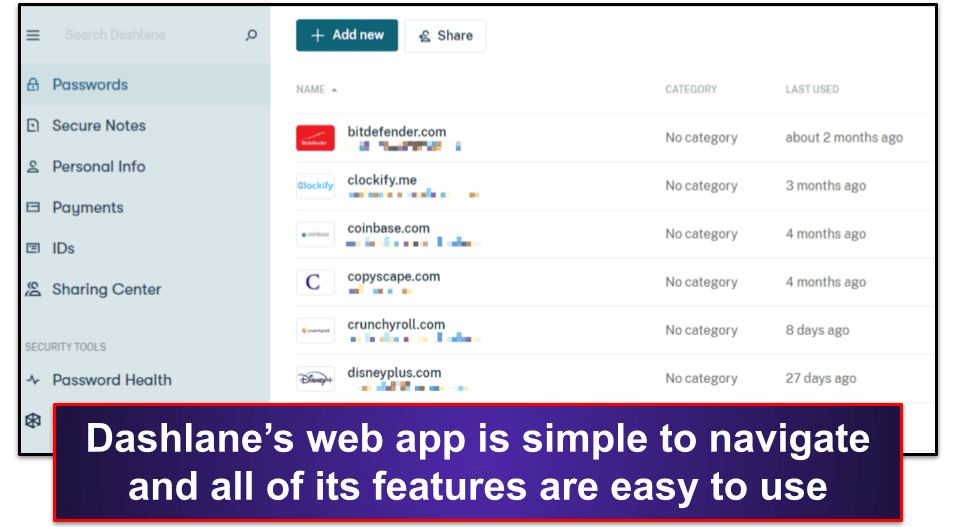Viewport: 953px width, 527px height.
Task: Open the crunchyroll.com entry
Action: [396, 325]
